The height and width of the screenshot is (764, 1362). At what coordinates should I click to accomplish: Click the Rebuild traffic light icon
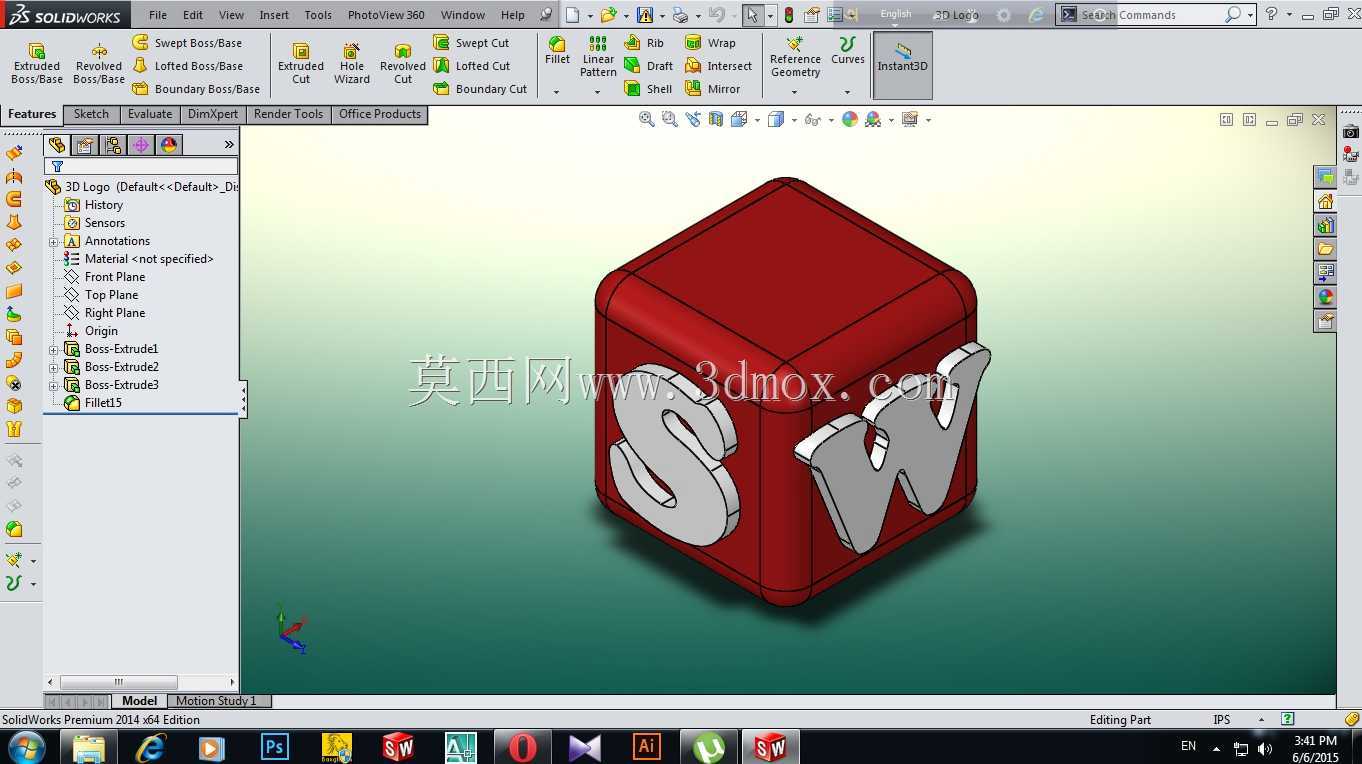click(x=789, y=15)
